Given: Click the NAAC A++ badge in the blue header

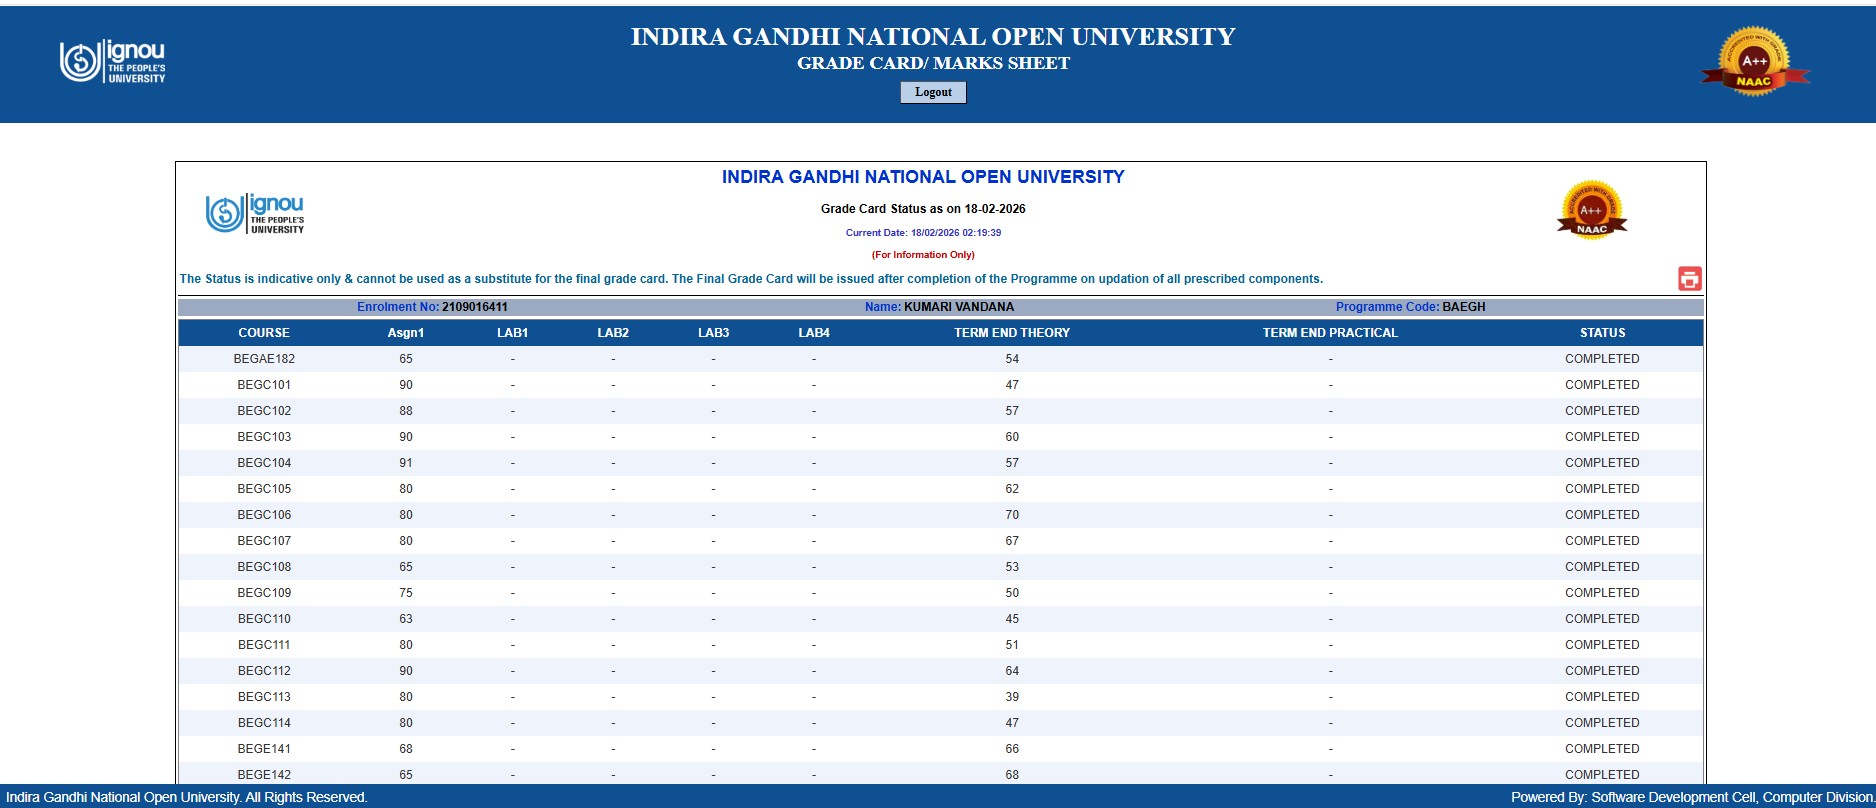Looking at the screenshot, I should [1755, 62].
